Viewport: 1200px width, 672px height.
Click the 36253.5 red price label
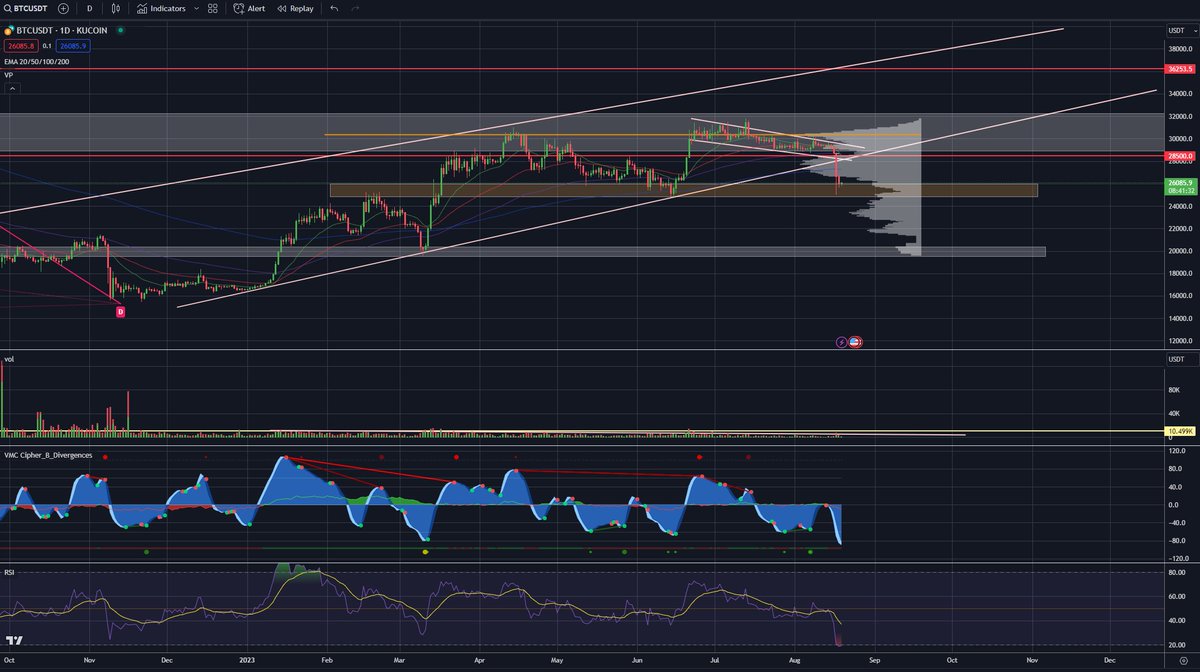point(1181,70)
